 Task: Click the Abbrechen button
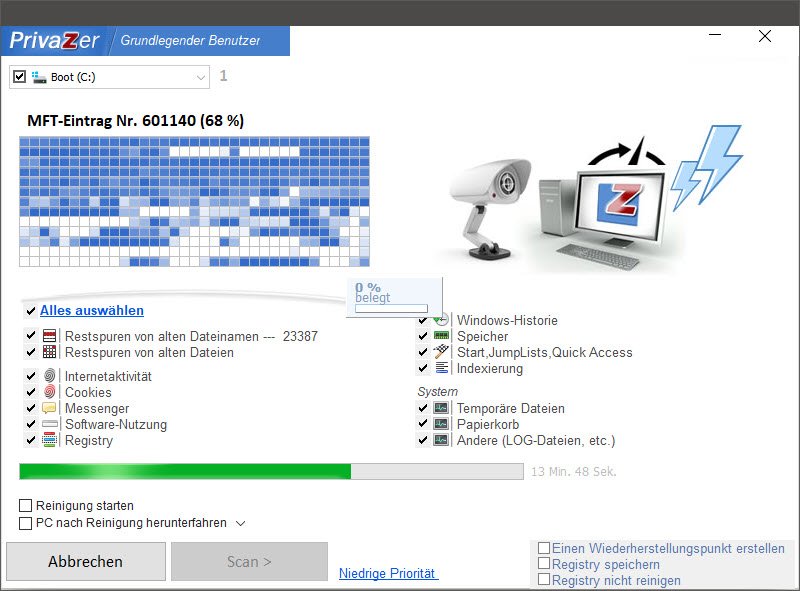(x=86, y=561)
